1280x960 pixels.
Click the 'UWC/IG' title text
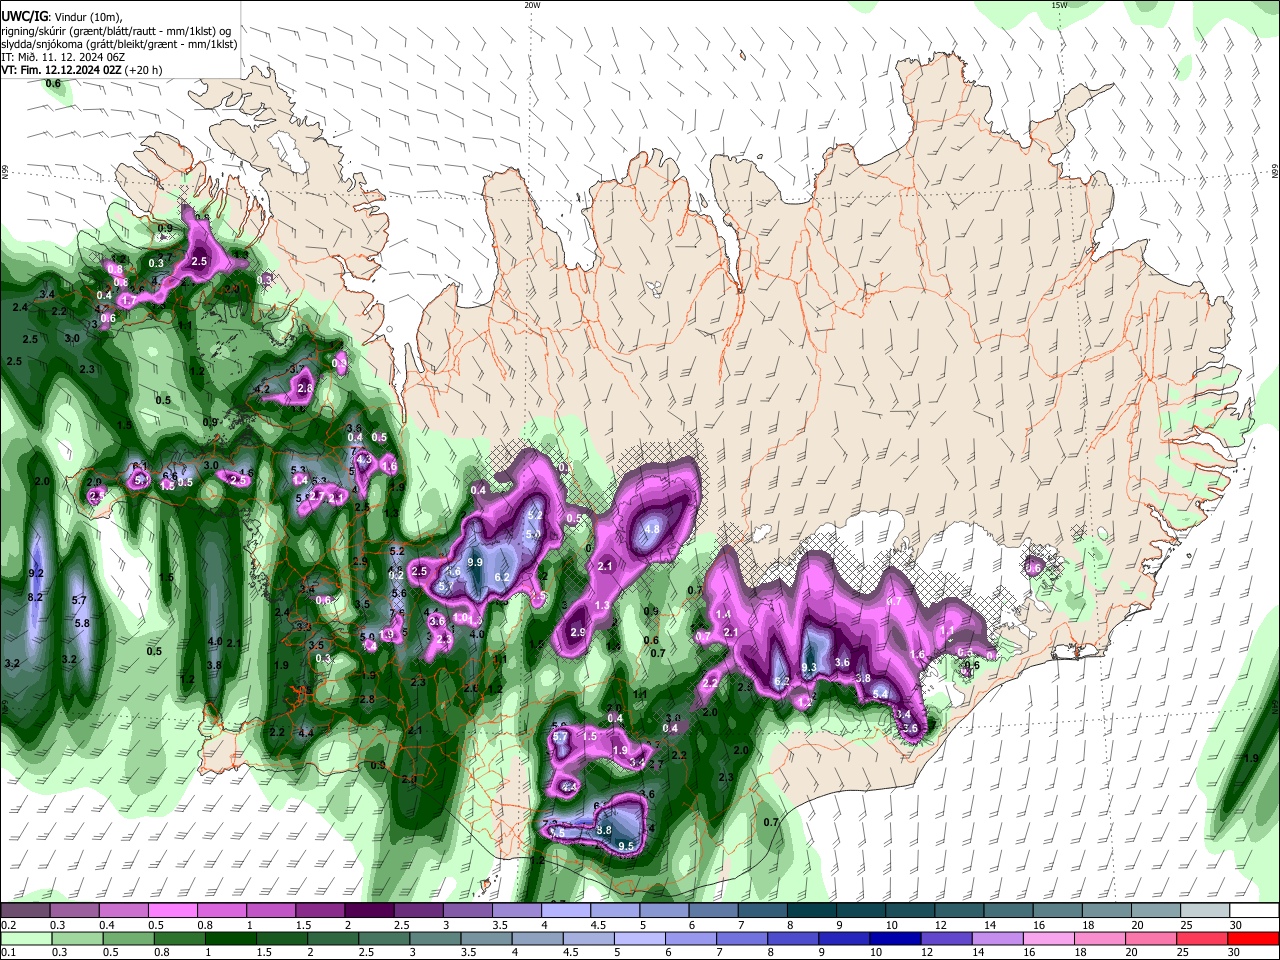pyautogui.click(x=24, y=16)
